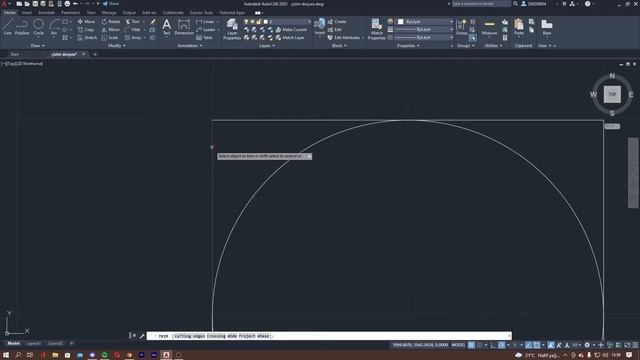Toggle grid display in status bar
Image resolution: width=640 pixels, height=360 pixels.
pos(471,345)
